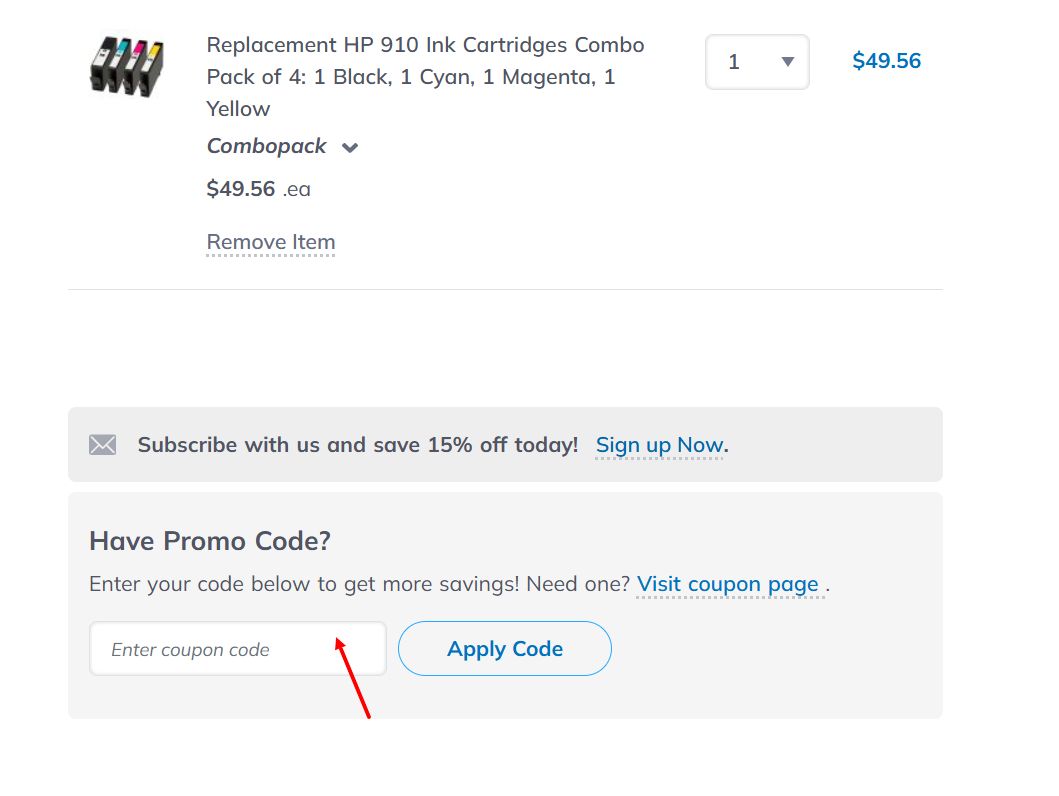Click the Have Promo Code heading
This screenshot has width=1059, height=796.
209,541
